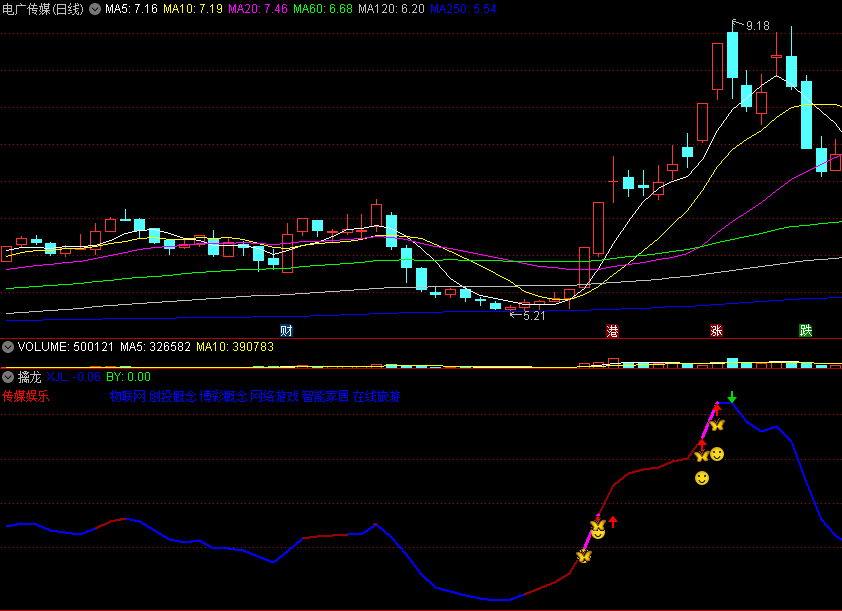Click the 港 event marker
842x611 pixels.
pos(612,331)
